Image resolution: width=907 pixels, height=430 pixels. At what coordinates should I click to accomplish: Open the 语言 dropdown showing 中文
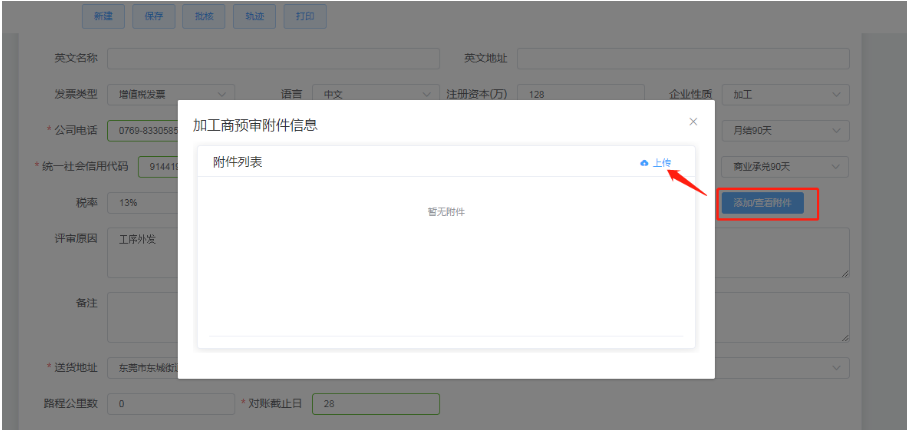click(375, 95)
